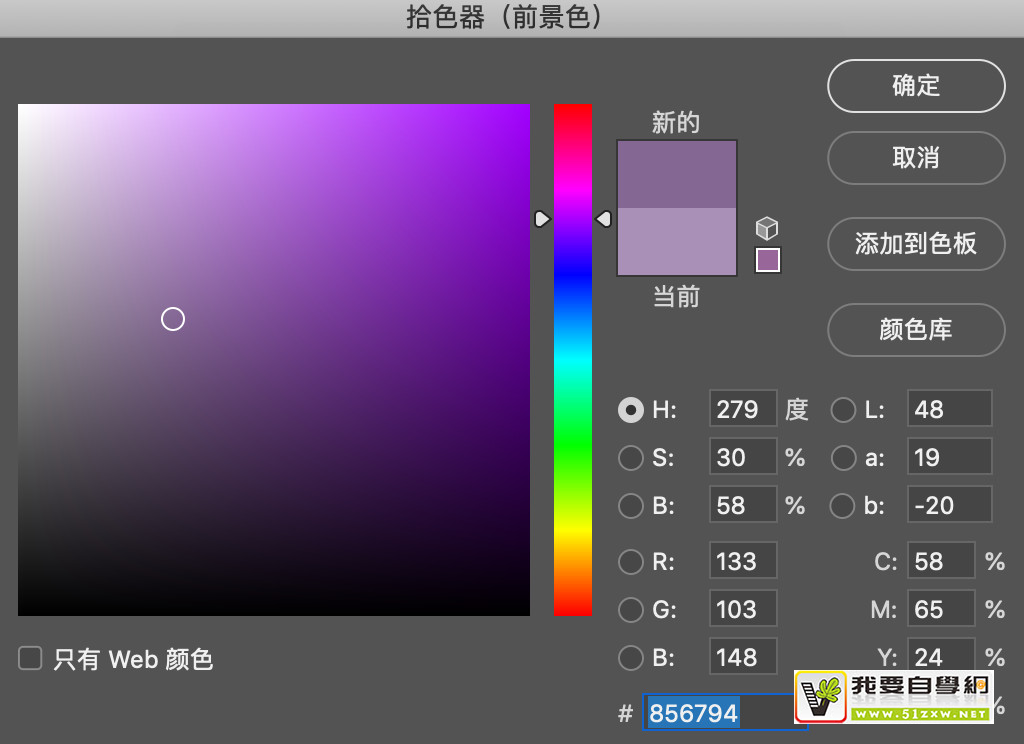
Task: Click the hue value field showing 279
Action: click(x=742, y=410)
